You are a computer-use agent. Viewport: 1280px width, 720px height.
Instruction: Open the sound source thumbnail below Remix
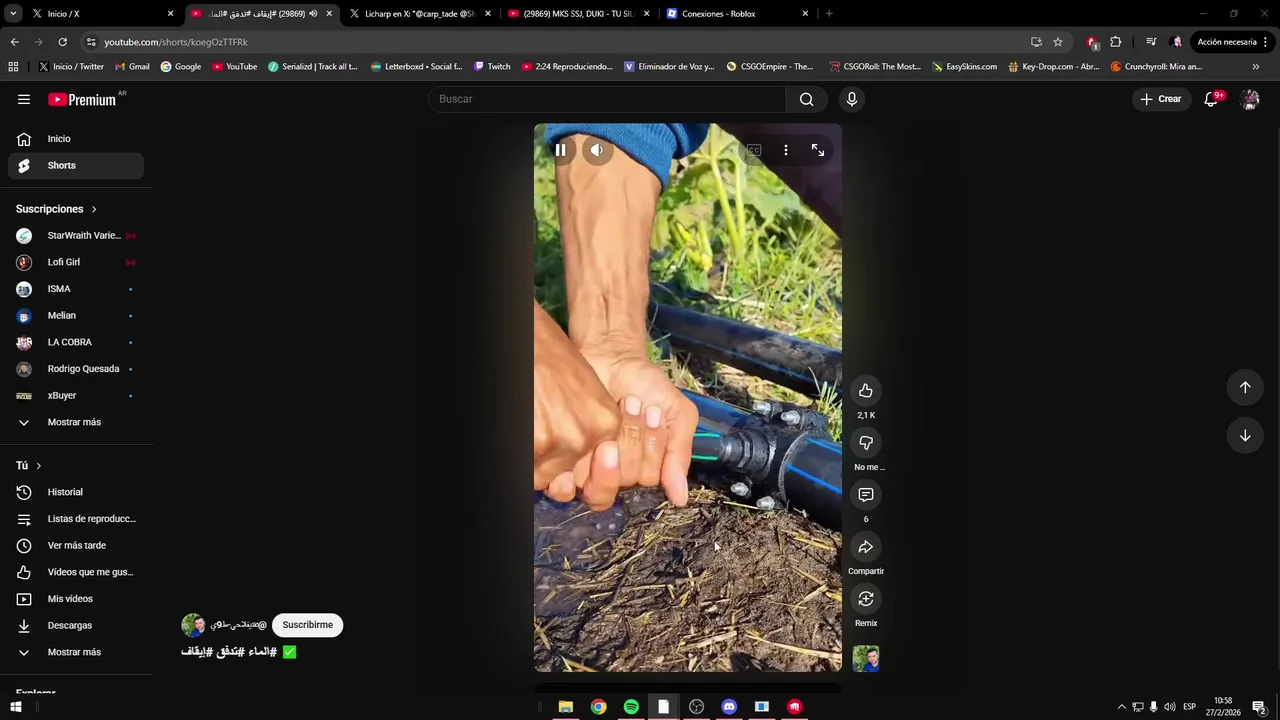[866, 659]
